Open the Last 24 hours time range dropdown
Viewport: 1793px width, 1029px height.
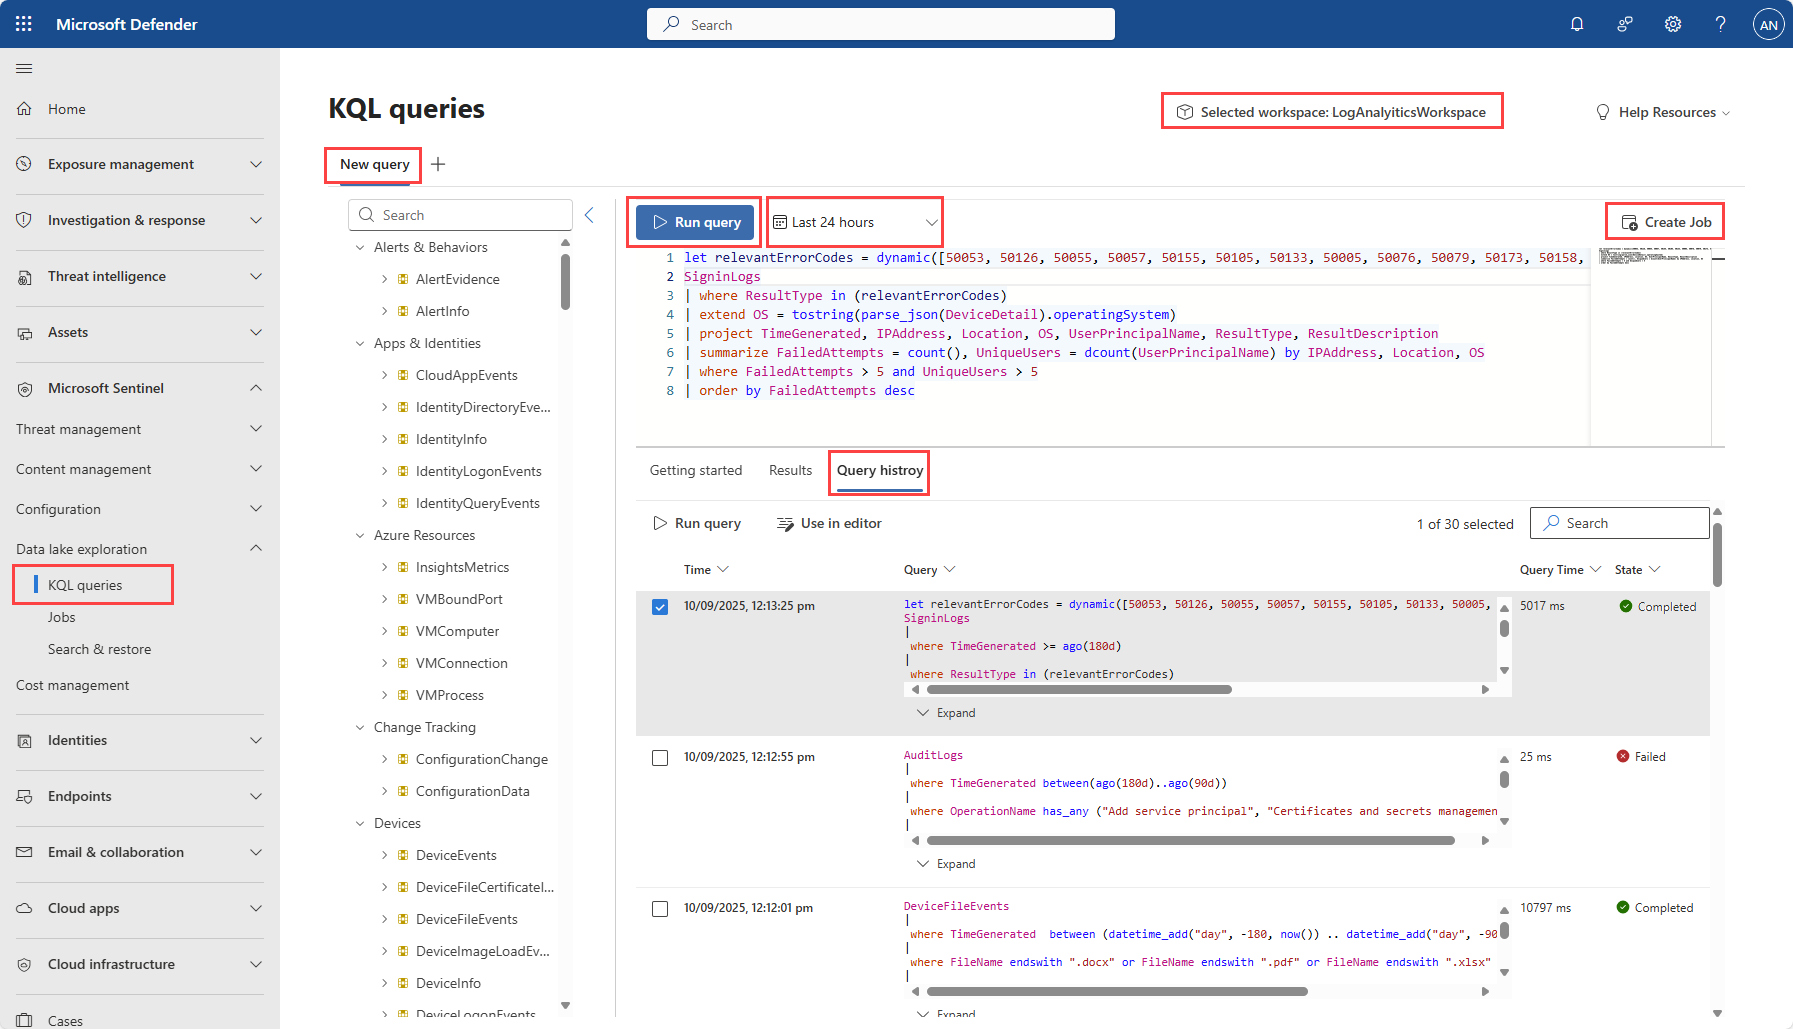click(855, 222)
